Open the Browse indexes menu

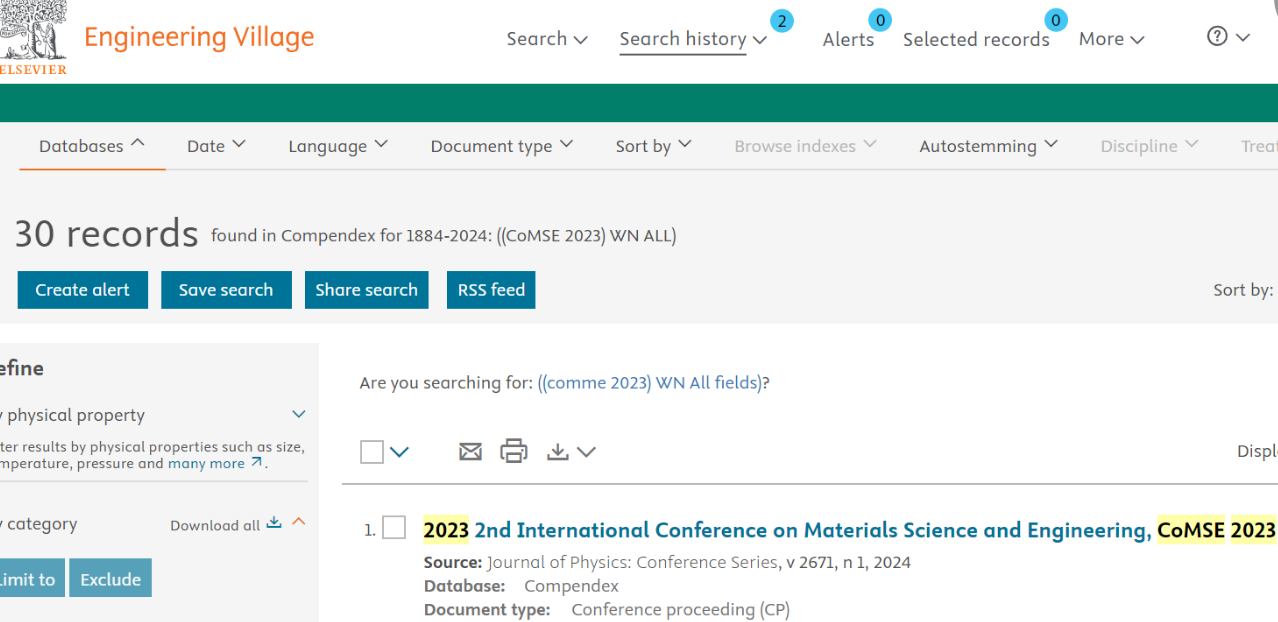click(x=805, y=146)
